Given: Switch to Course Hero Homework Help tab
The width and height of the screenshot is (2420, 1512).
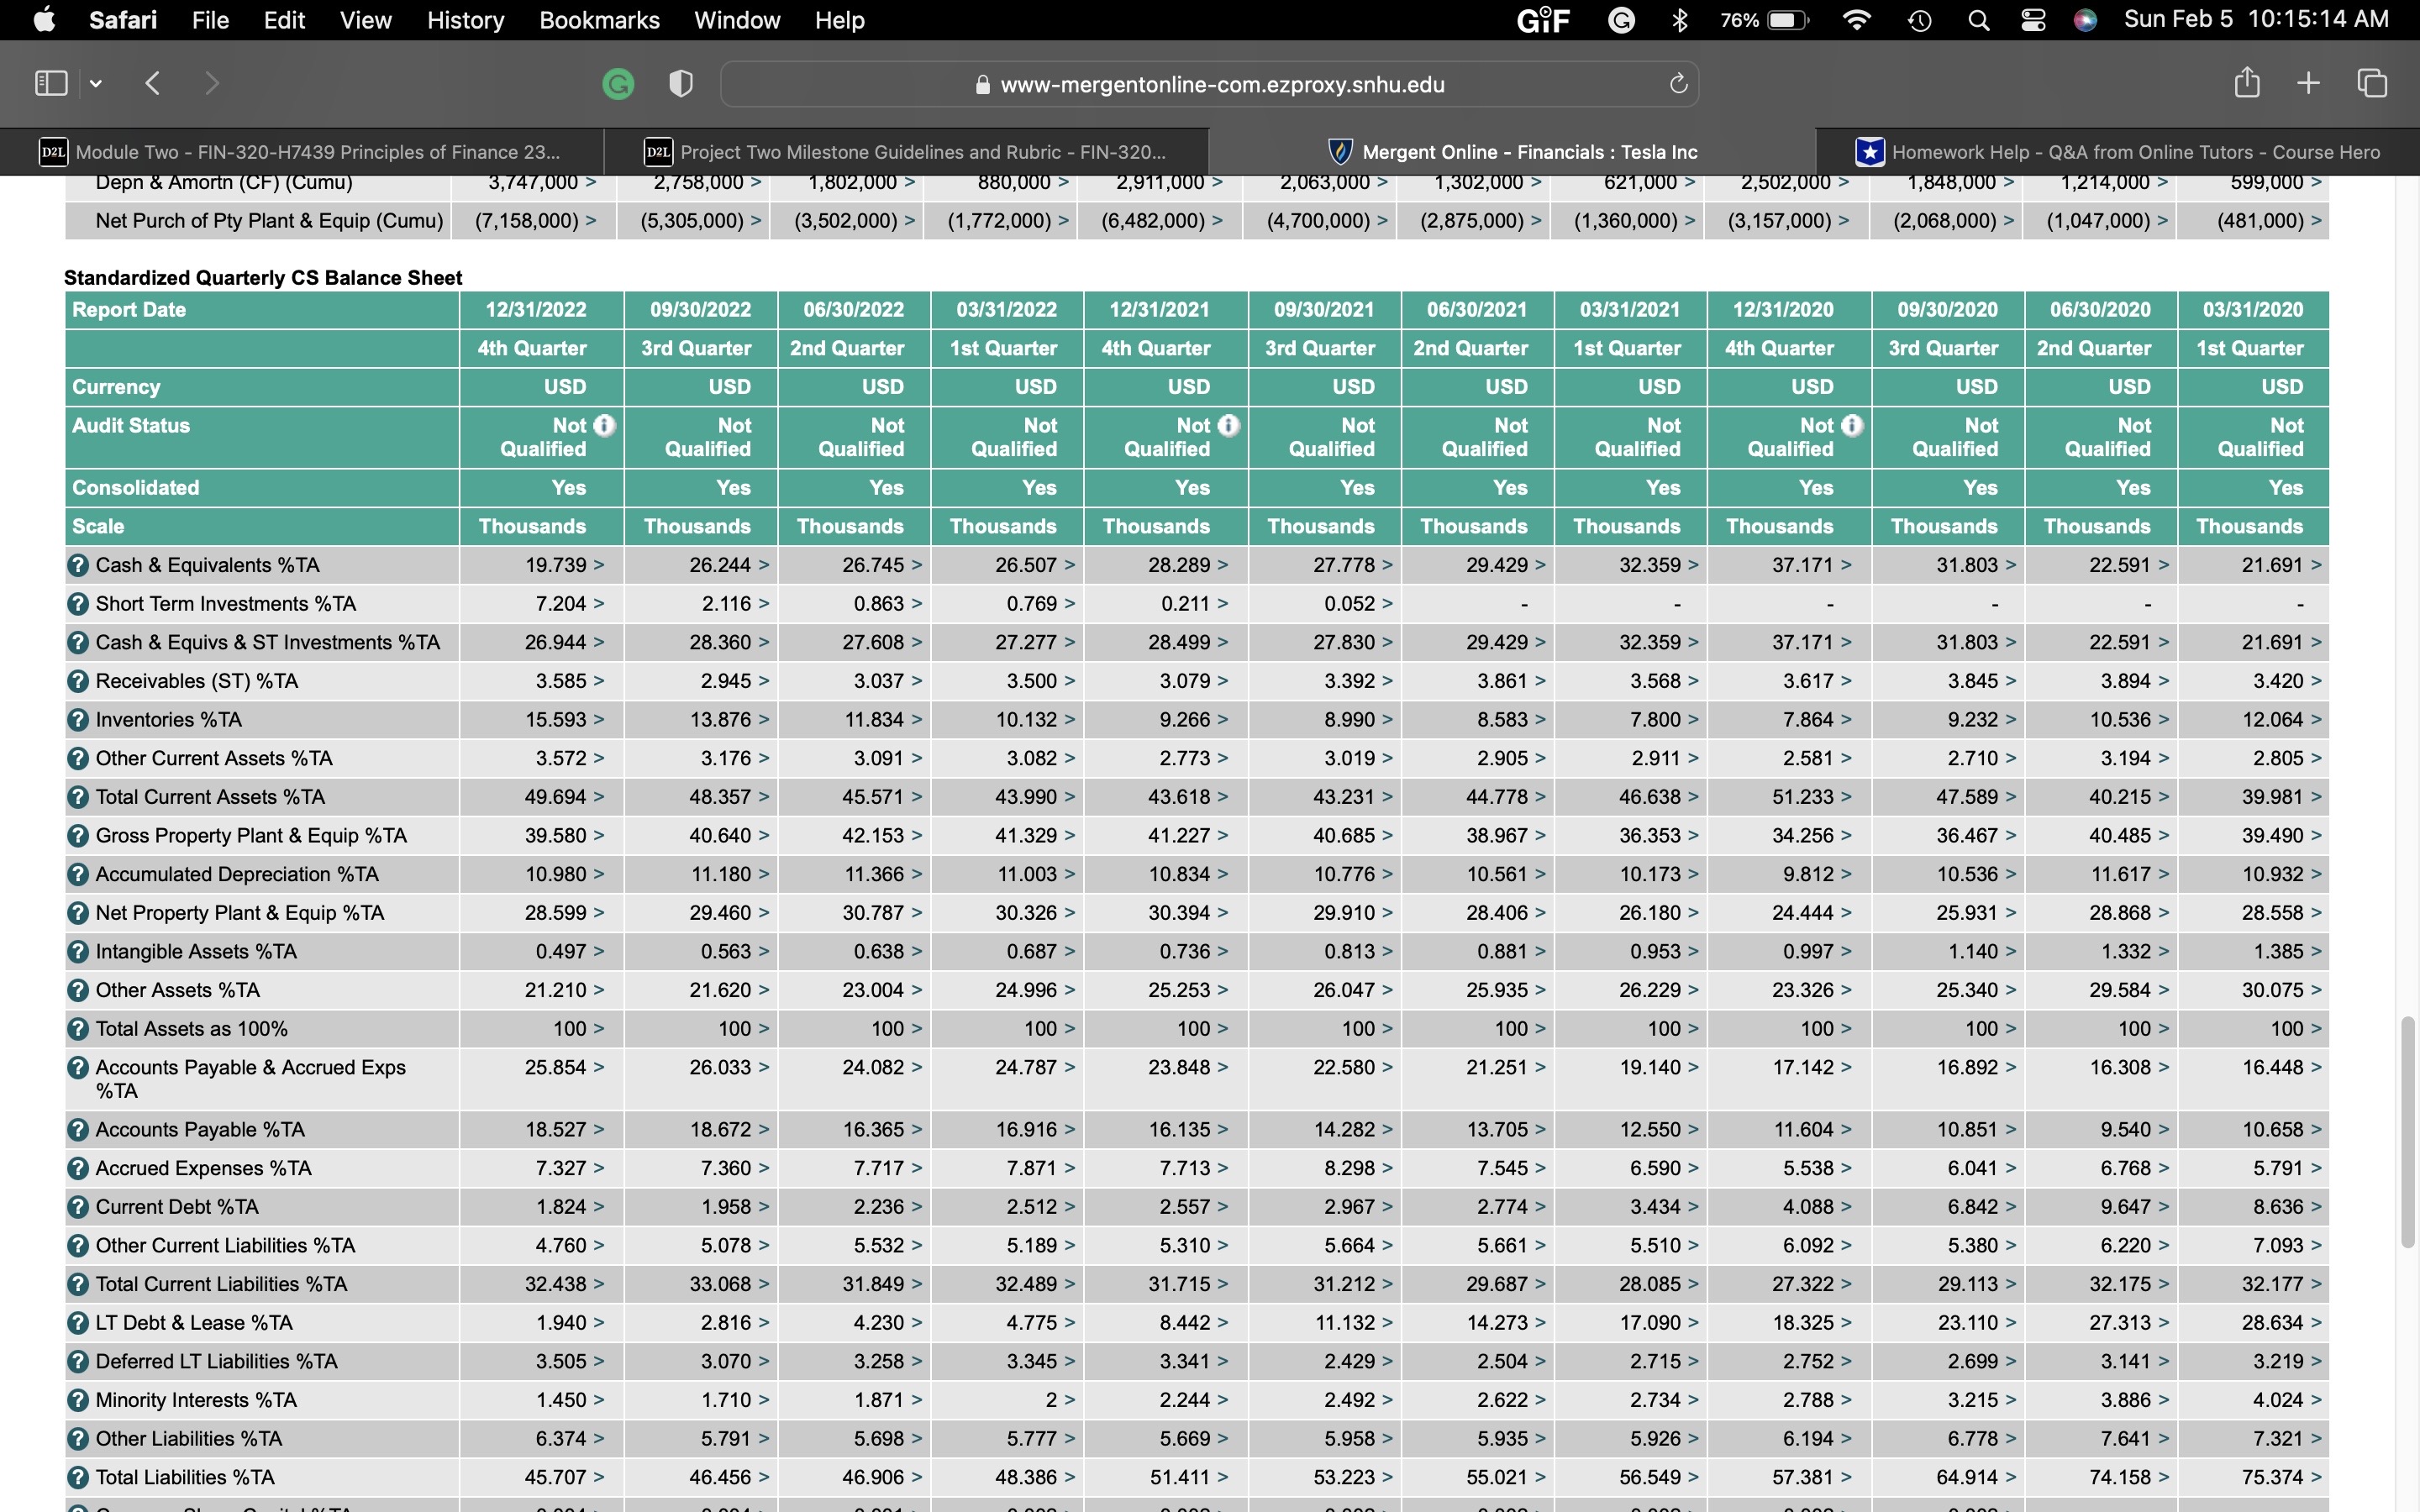Looking at the screenshot, I should 2118,152.
